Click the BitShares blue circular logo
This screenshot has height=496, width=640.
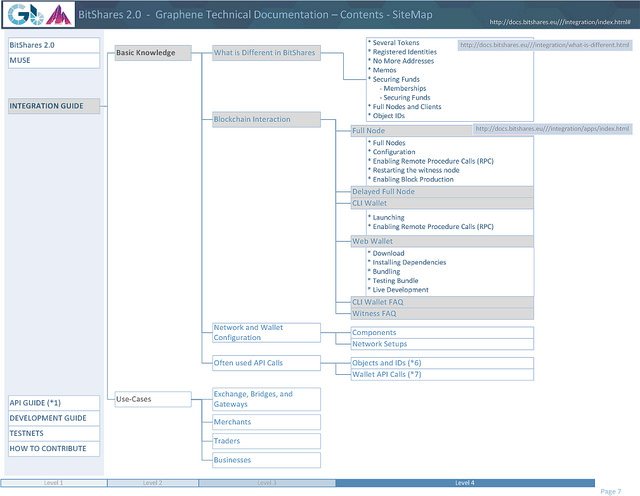36,15
